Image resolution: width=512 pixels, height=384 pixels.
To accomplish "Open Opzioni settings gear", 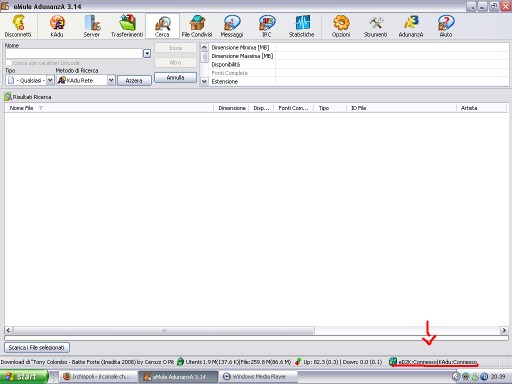I will [341, 26].
